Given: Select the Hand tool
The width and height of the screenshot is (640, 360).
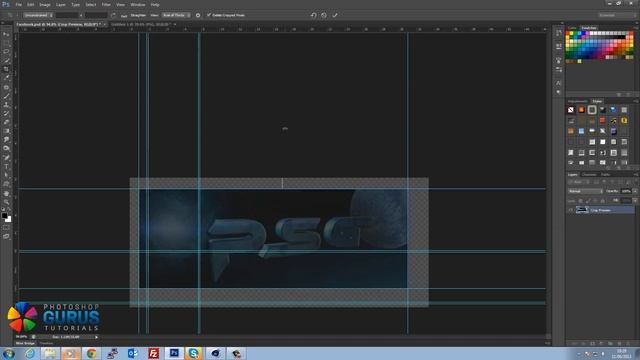Looking at the screenshot, I should click(x=6, y=193).
